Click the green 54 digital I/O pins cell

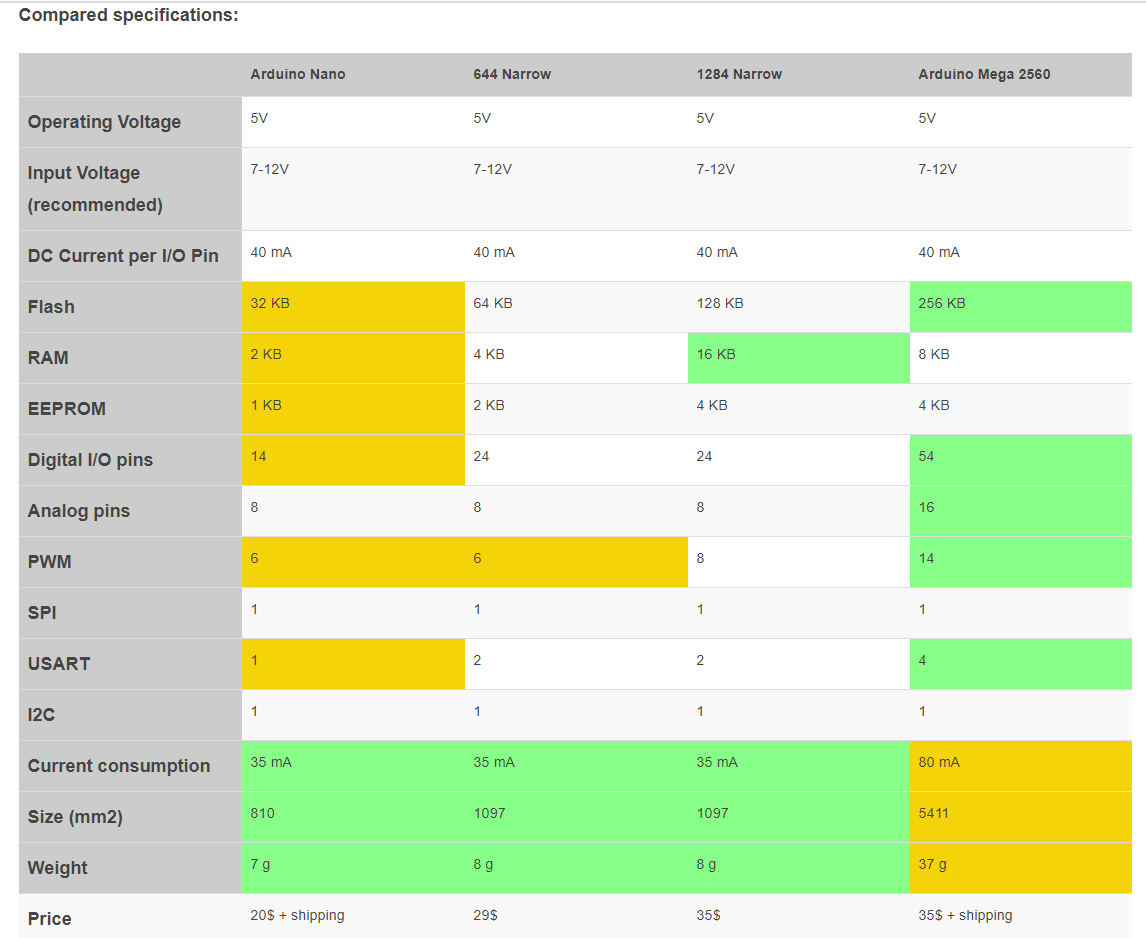1020,459
